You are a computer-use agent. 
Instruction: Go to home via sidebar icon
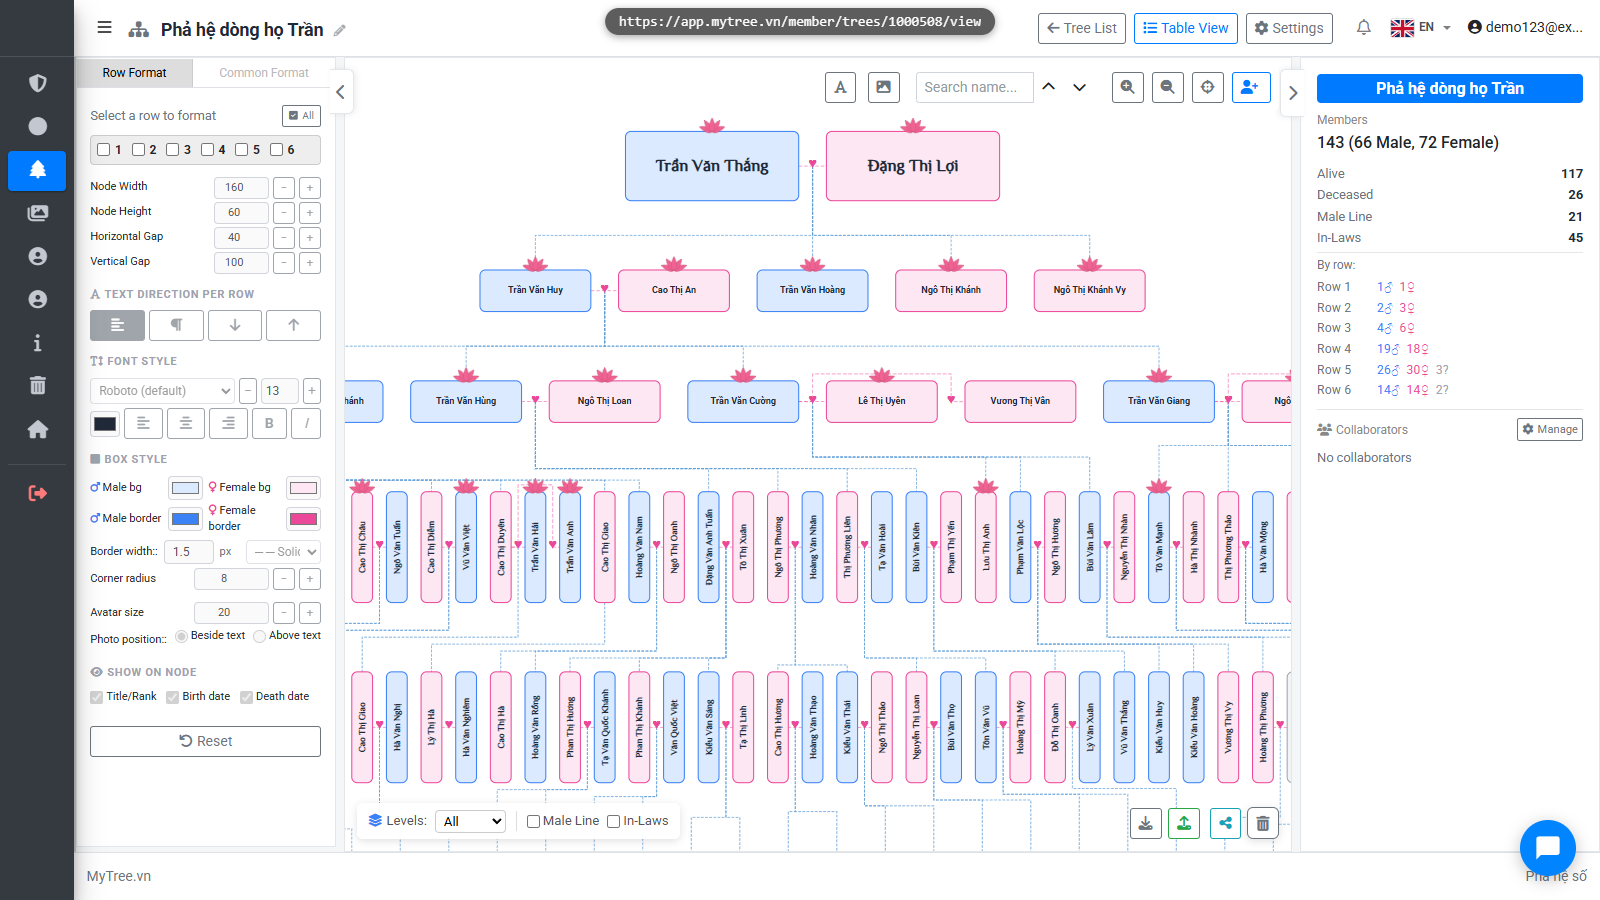point(37,429)
